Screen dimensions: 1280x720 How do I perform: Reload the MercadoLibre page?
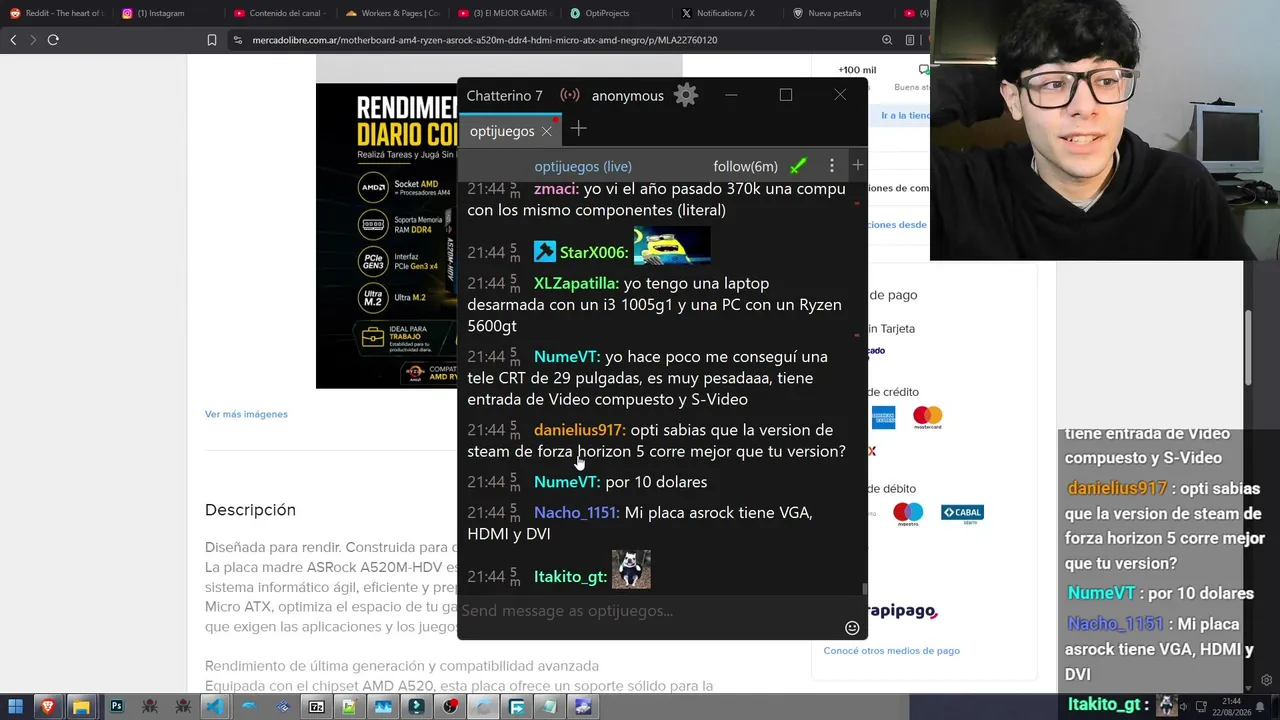click(53, 40)
